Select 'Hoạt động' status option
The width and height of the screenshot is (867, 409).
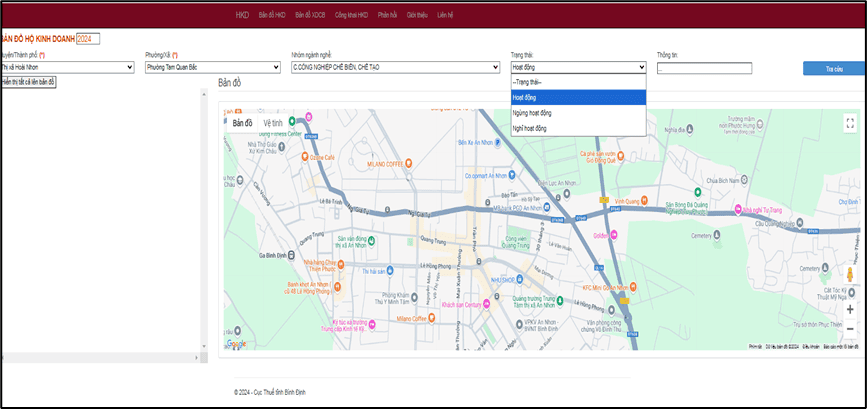click(x=578, y=97)
